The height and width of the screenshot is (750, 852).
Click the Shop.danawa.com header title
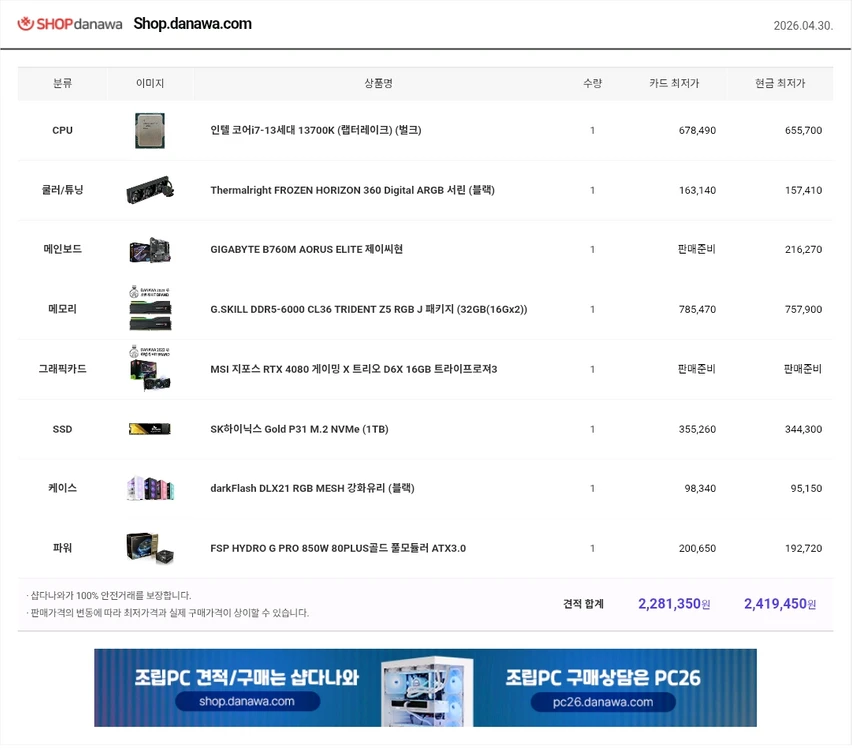click(192, 24)
